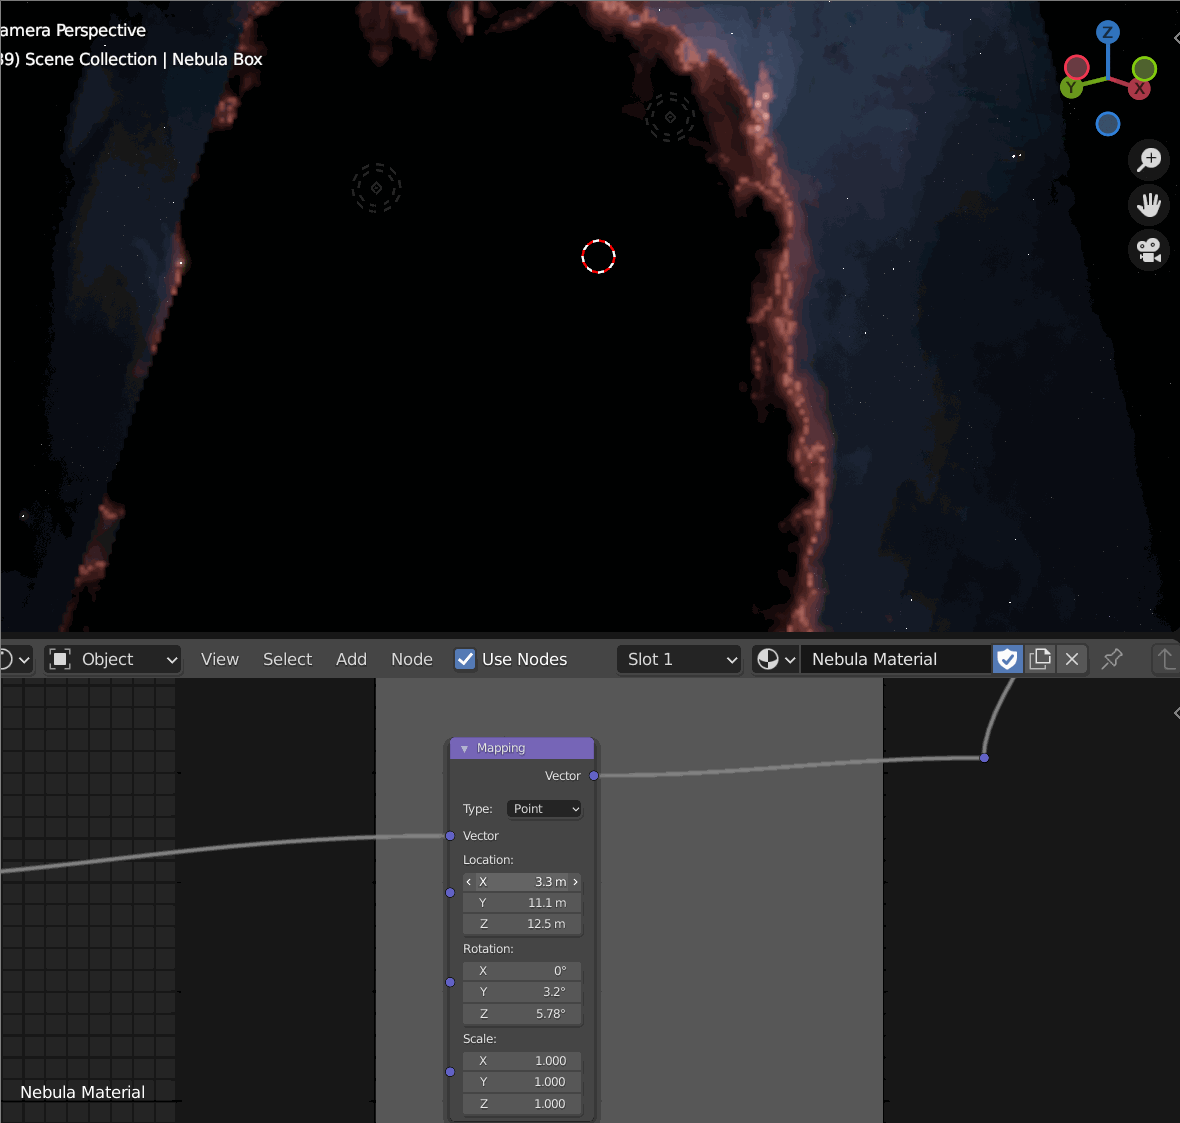
Task: Toggle the fake user shield for Nebula Material
Action: 1006,659
